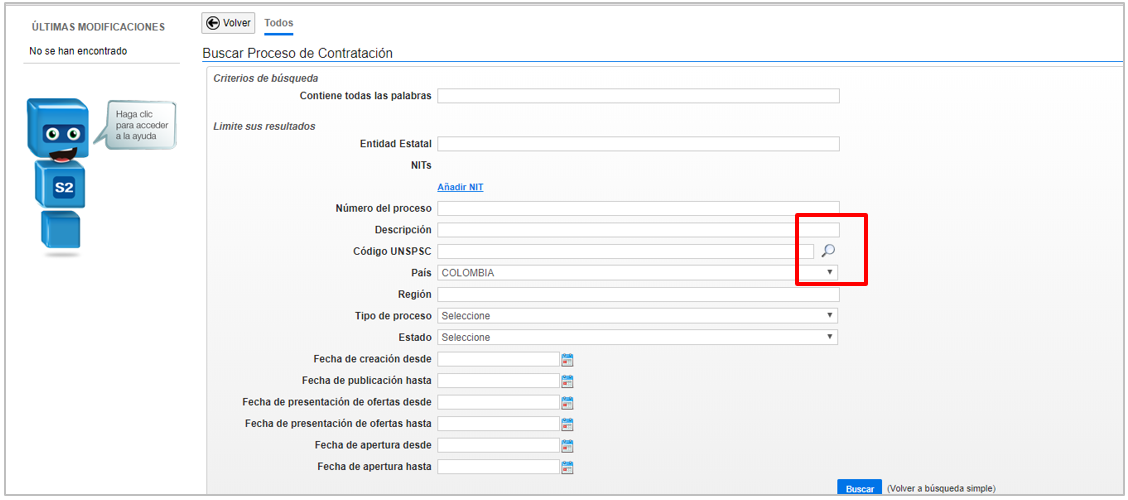Screen dimensions: 1128x500
Task: Open calendar for Fecha de apertura desde
Action: click(567, 445)
